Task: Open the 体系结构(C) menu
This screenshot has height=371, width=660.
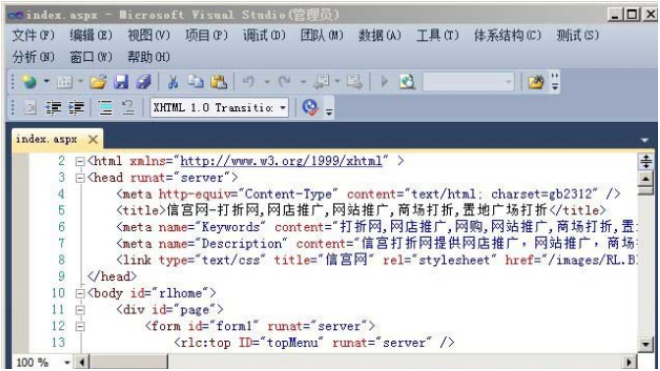Action: [507, 35]
